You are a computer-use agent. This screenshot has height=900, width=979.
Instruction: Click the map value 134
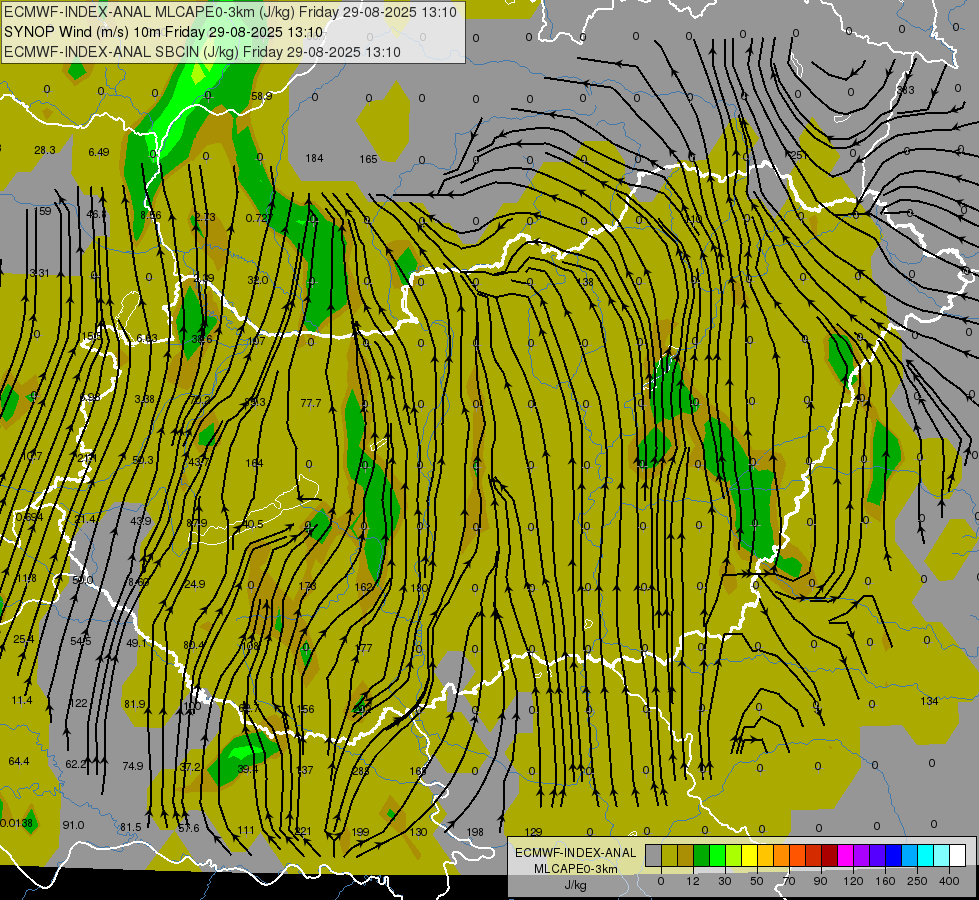point(929,701)
